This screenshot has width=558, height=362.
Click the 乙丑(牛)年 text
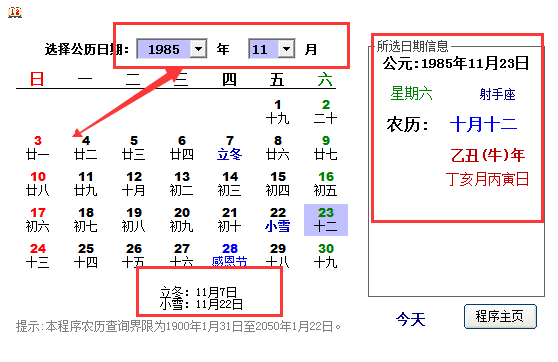[488, 155]
